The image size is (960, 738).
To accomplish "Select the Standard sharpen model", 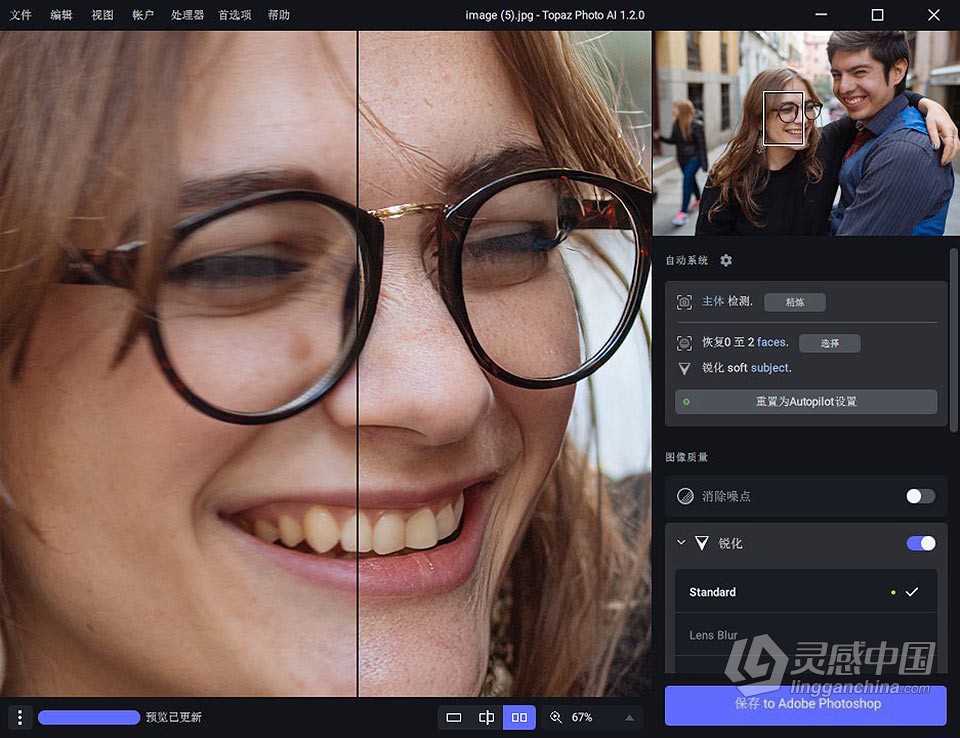I will [x=806, y=592].
